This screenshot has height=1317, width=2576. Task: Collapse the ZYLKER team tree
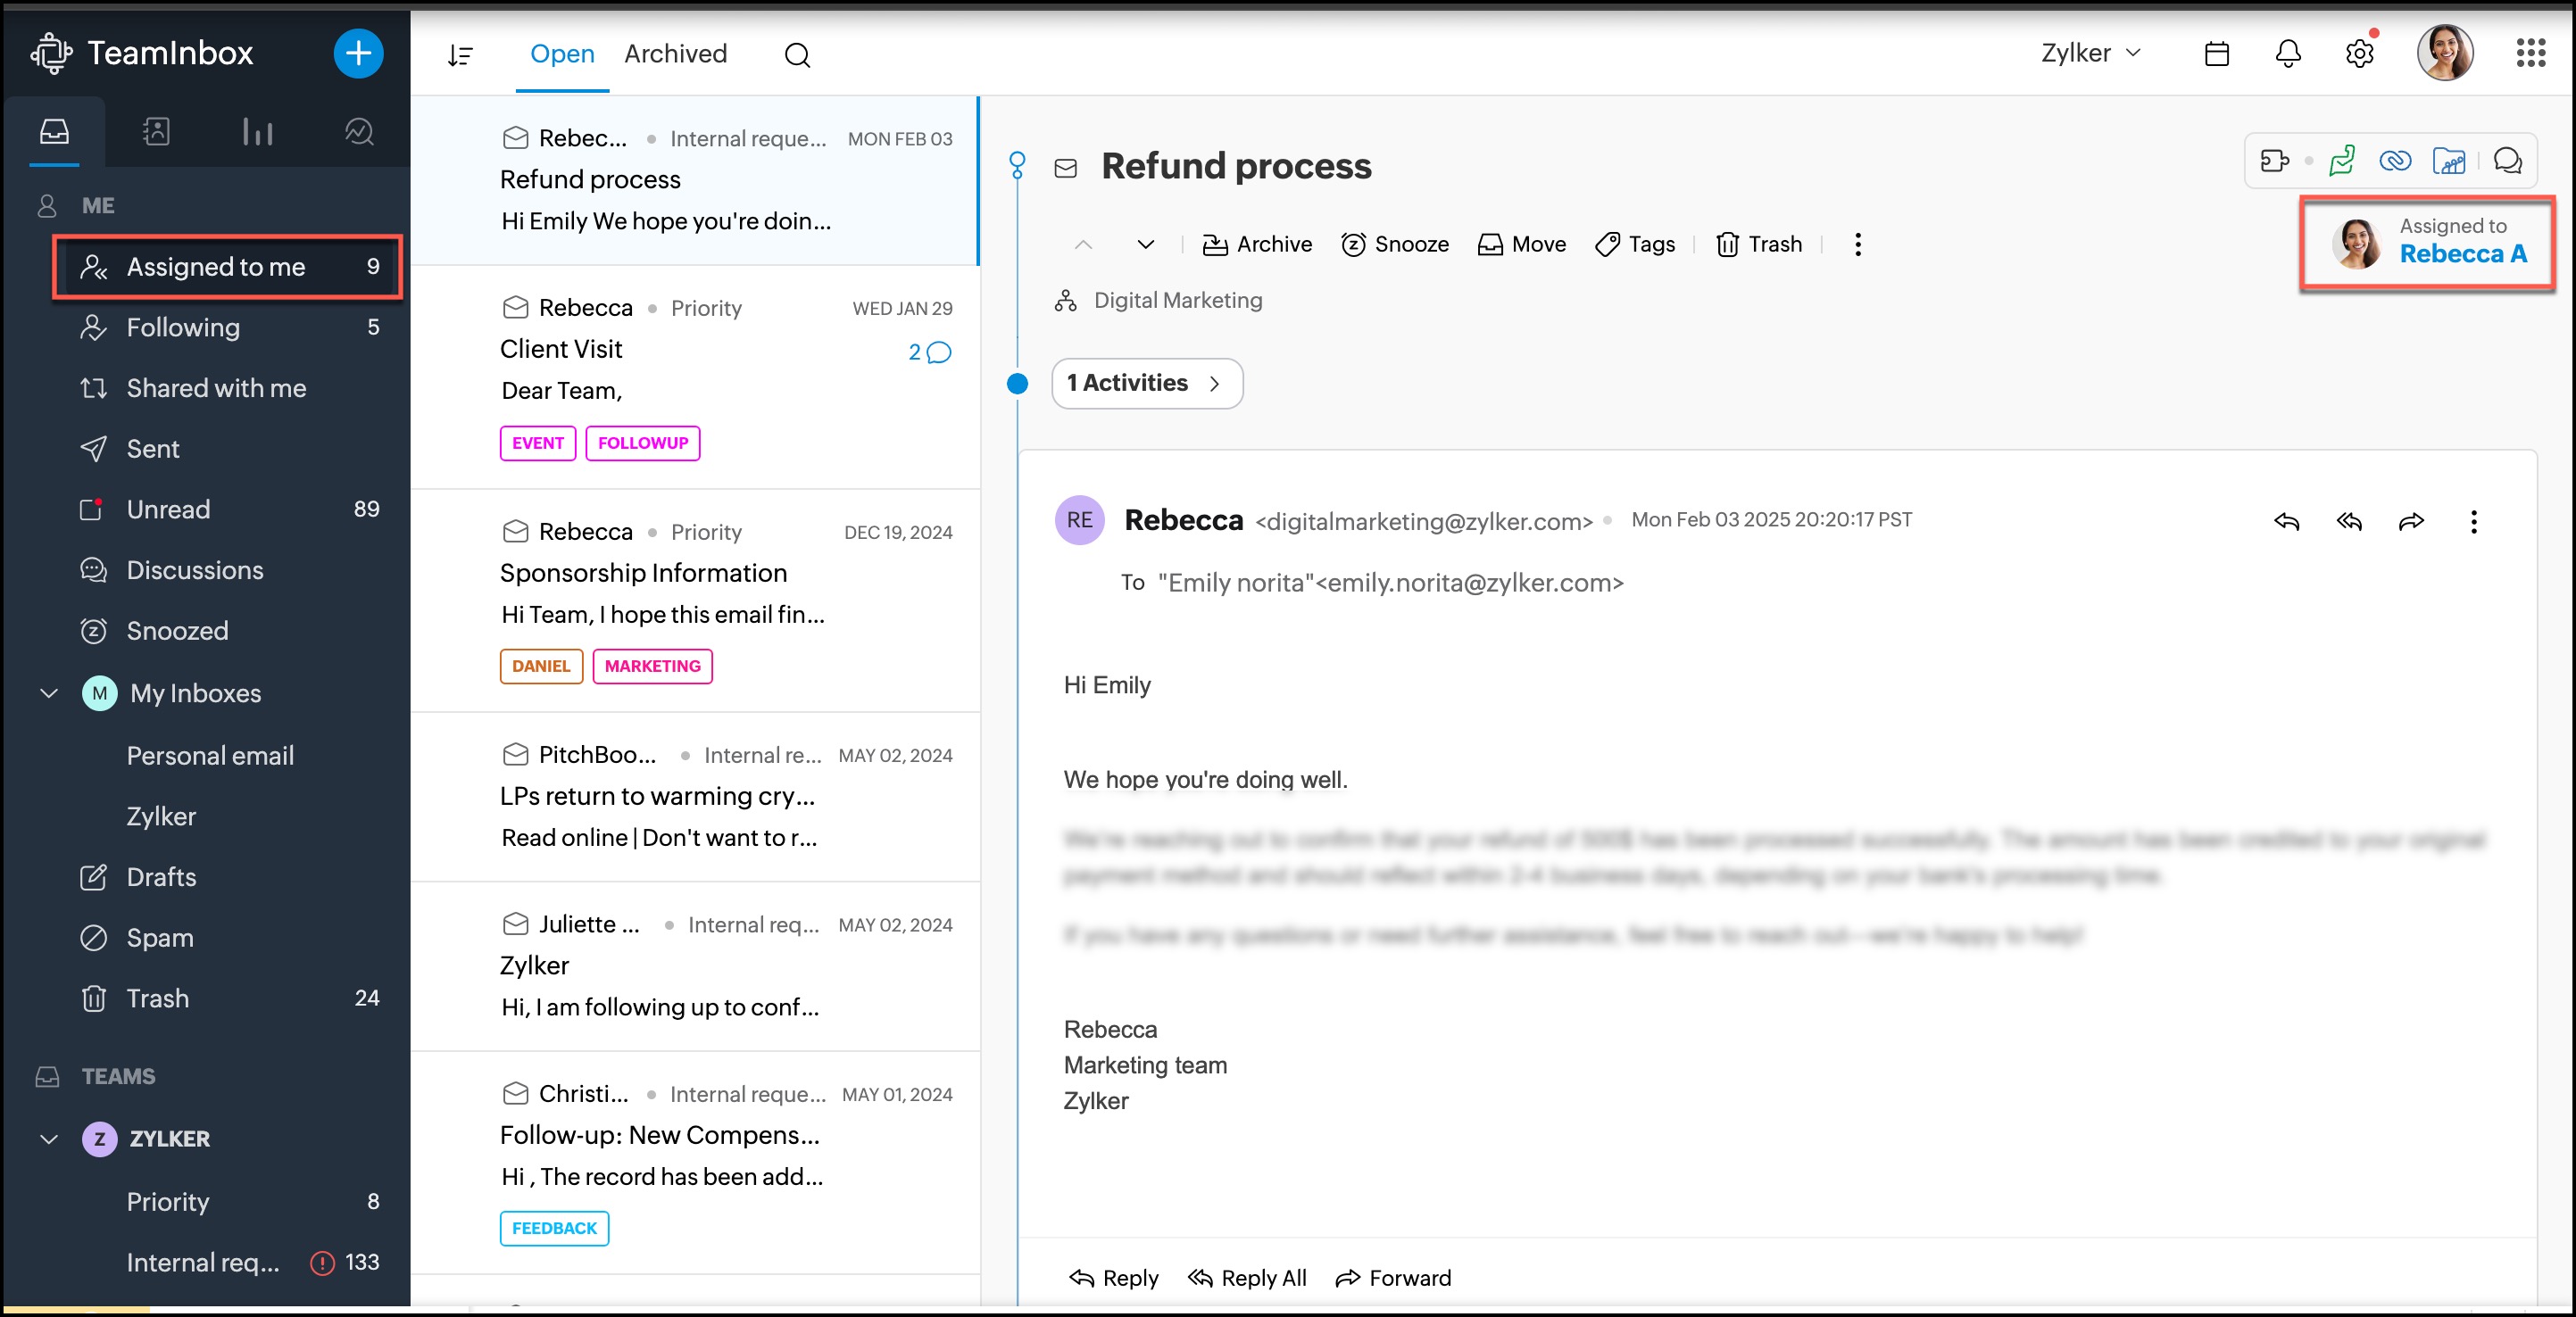49,1139
